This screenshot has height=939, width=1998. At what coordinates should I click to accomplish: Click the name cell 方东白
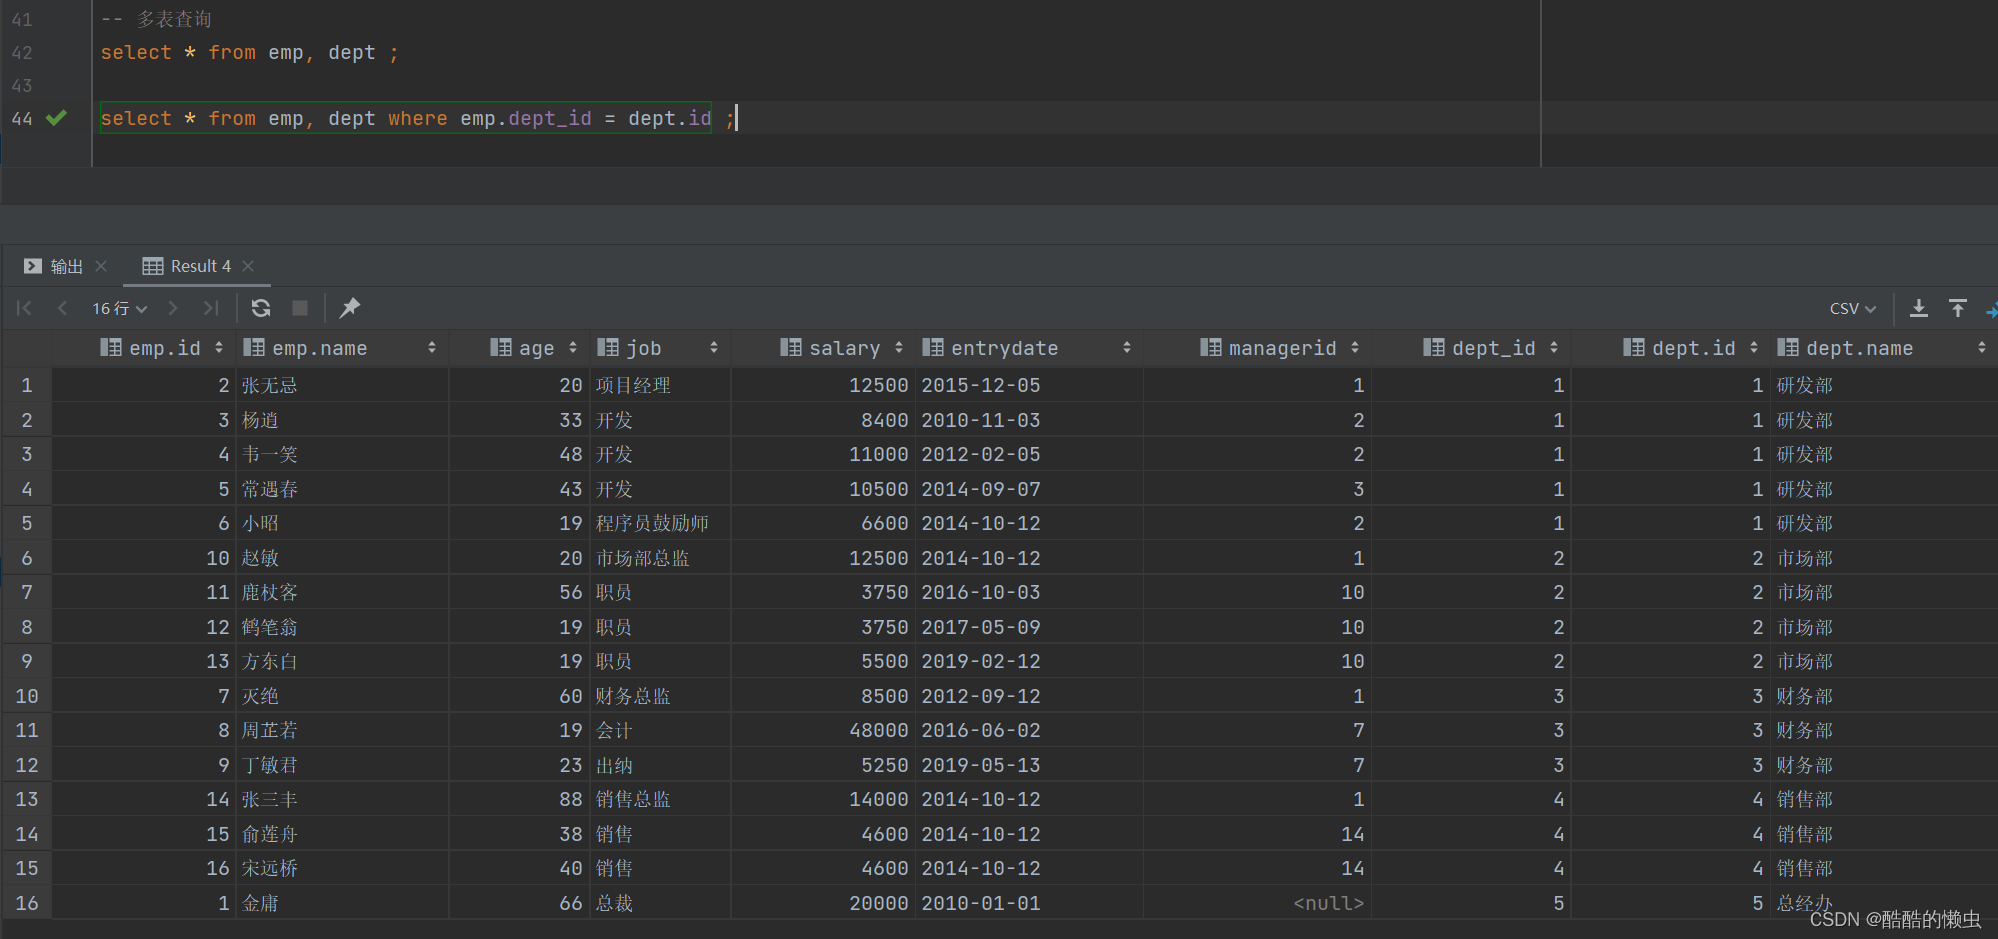pyautogui.click(x=342, y=661)
